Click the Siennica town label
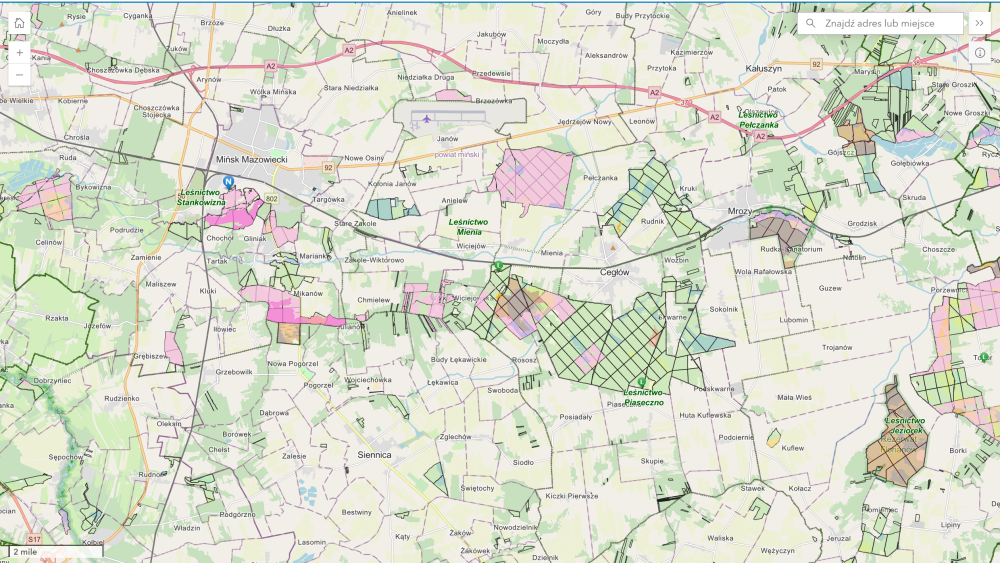 point(374,454)
